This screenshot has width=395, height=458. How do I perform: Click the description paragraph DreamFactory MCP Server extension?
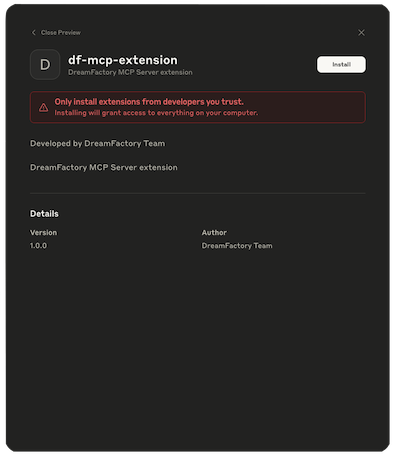point(104,167)
